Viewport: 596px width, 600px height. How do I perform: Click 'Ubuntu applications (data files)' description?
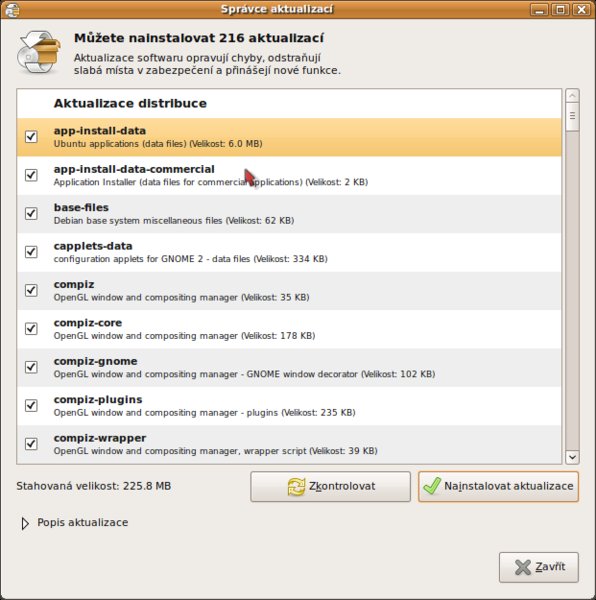(x=120, y=144)
